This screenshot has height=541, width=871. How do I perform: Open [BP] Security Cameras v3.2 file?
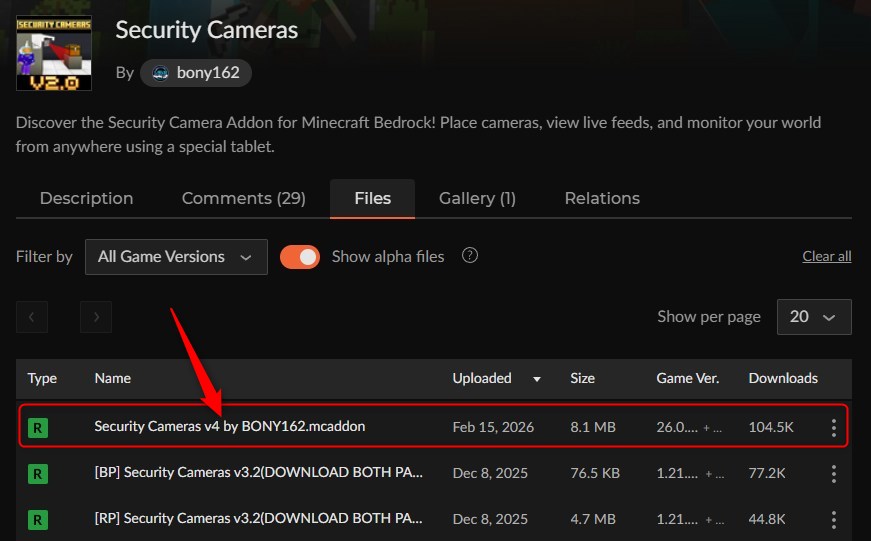pyautogui.click(x=259, y=473)
